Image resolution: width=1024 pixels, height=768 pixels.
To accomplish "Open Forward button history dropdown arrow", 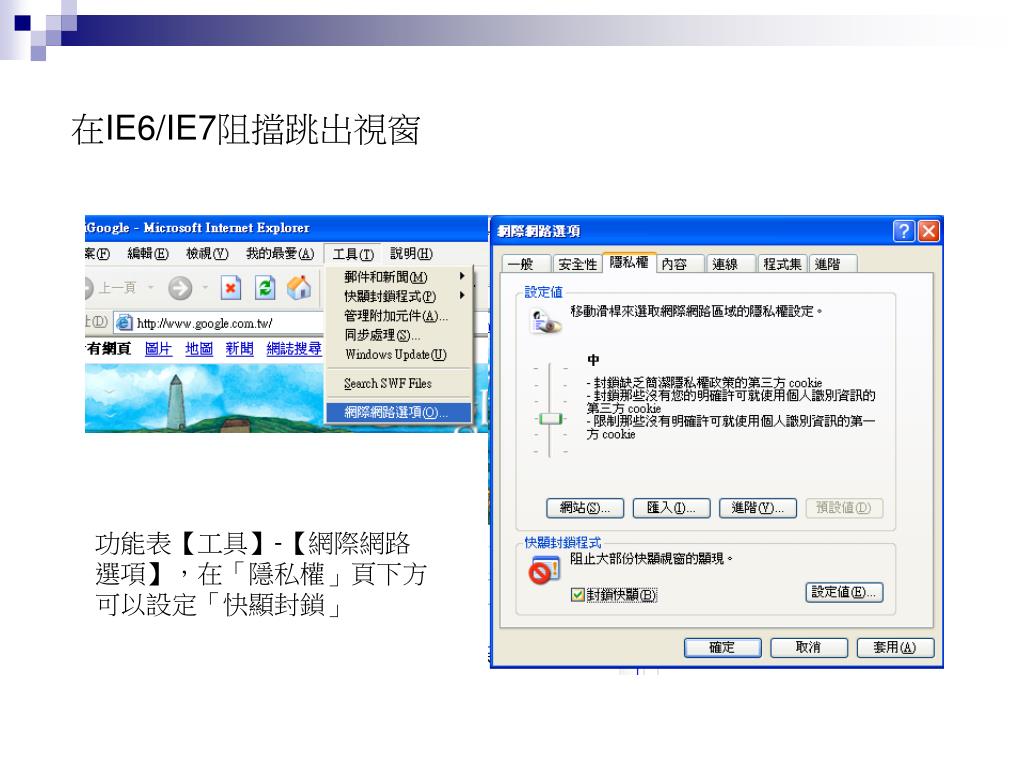I will pyautogui.click(x=204, y=287).
